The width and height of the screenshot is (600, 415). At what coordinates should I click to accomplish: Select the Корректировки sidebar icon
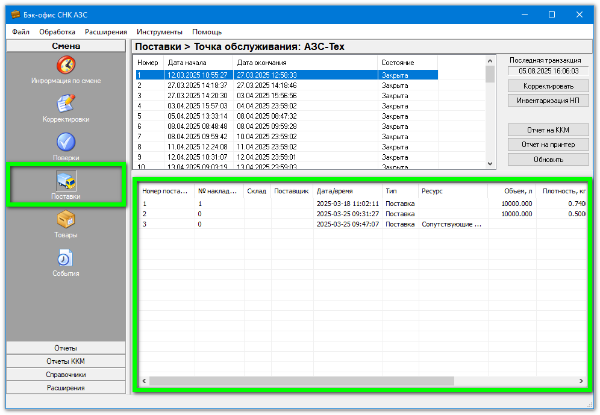click(66, 103)
